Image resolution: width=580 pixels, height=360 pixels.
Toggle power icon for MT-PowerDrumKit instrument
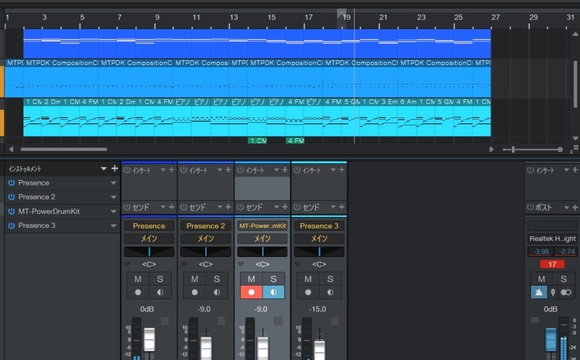[x=11, y=211]
